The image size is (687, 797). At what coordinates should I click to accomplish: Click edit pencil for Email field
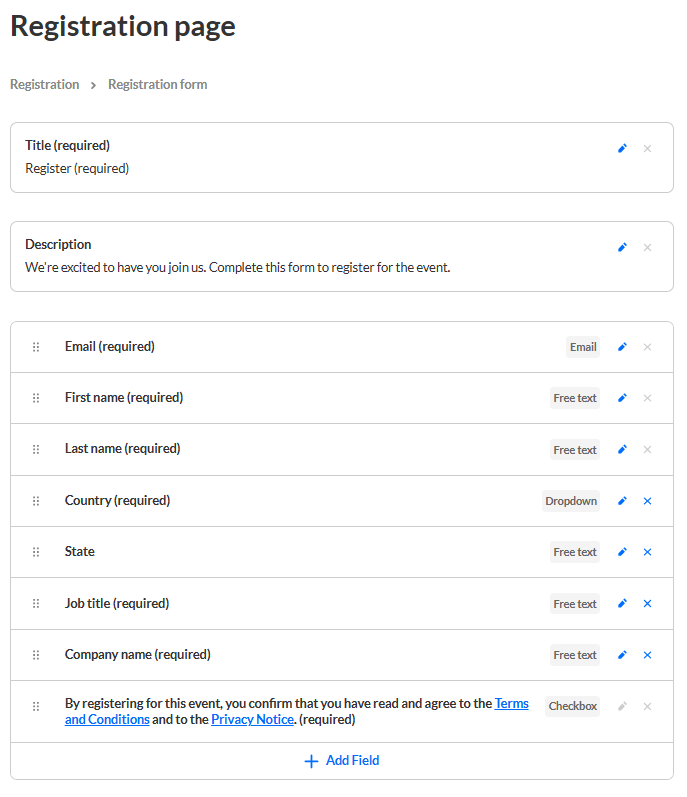(x=622, y=347)
